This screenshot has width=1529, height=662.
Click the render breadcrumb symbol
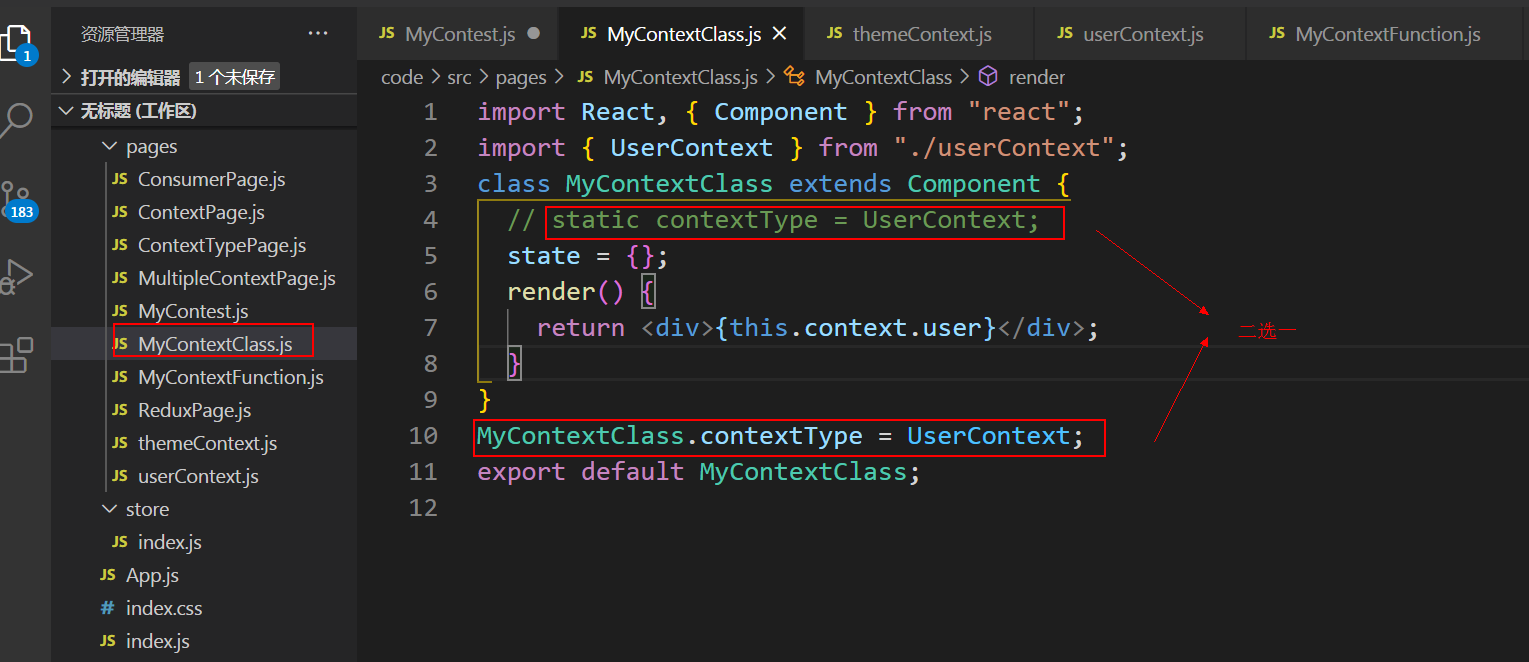pyautogui.click(x=1036, y=77)
